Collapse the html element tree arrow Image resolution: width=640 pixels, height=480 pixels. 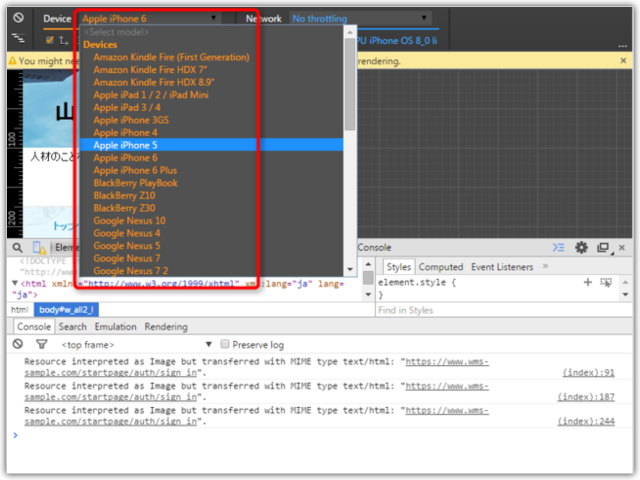pos(15,283)
